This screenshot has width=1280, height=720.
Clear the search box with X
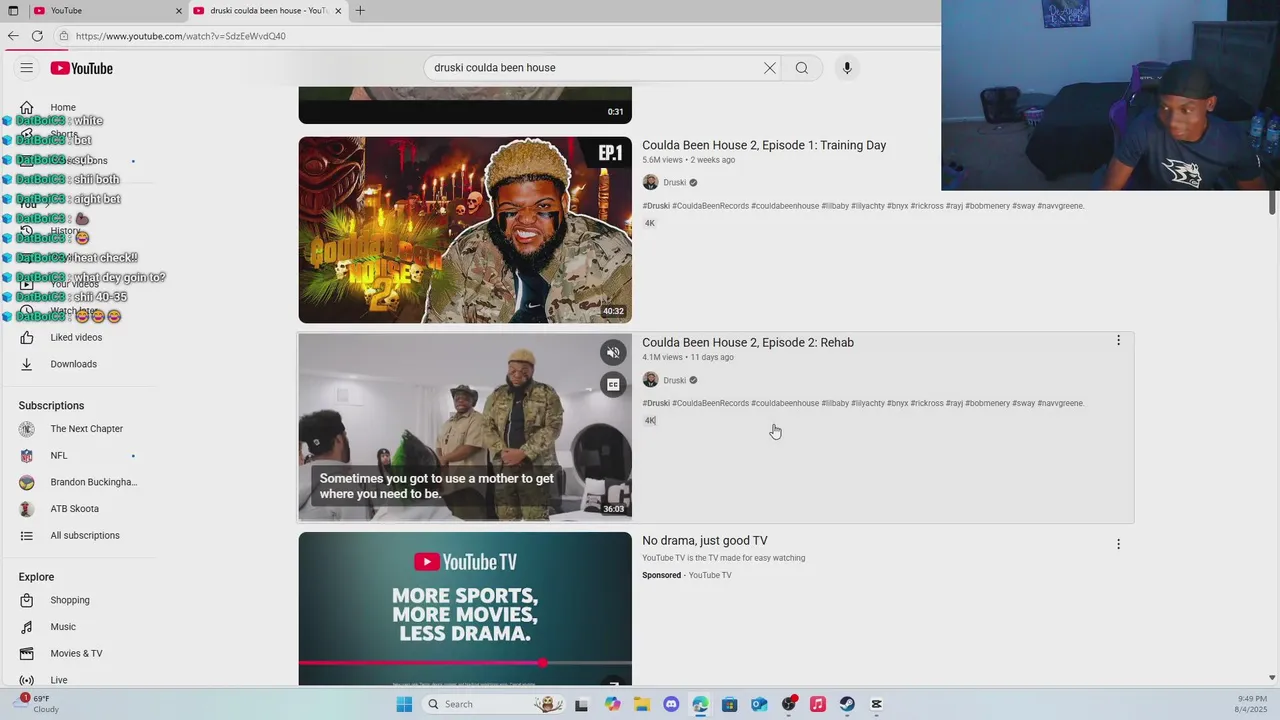(770, 68)
